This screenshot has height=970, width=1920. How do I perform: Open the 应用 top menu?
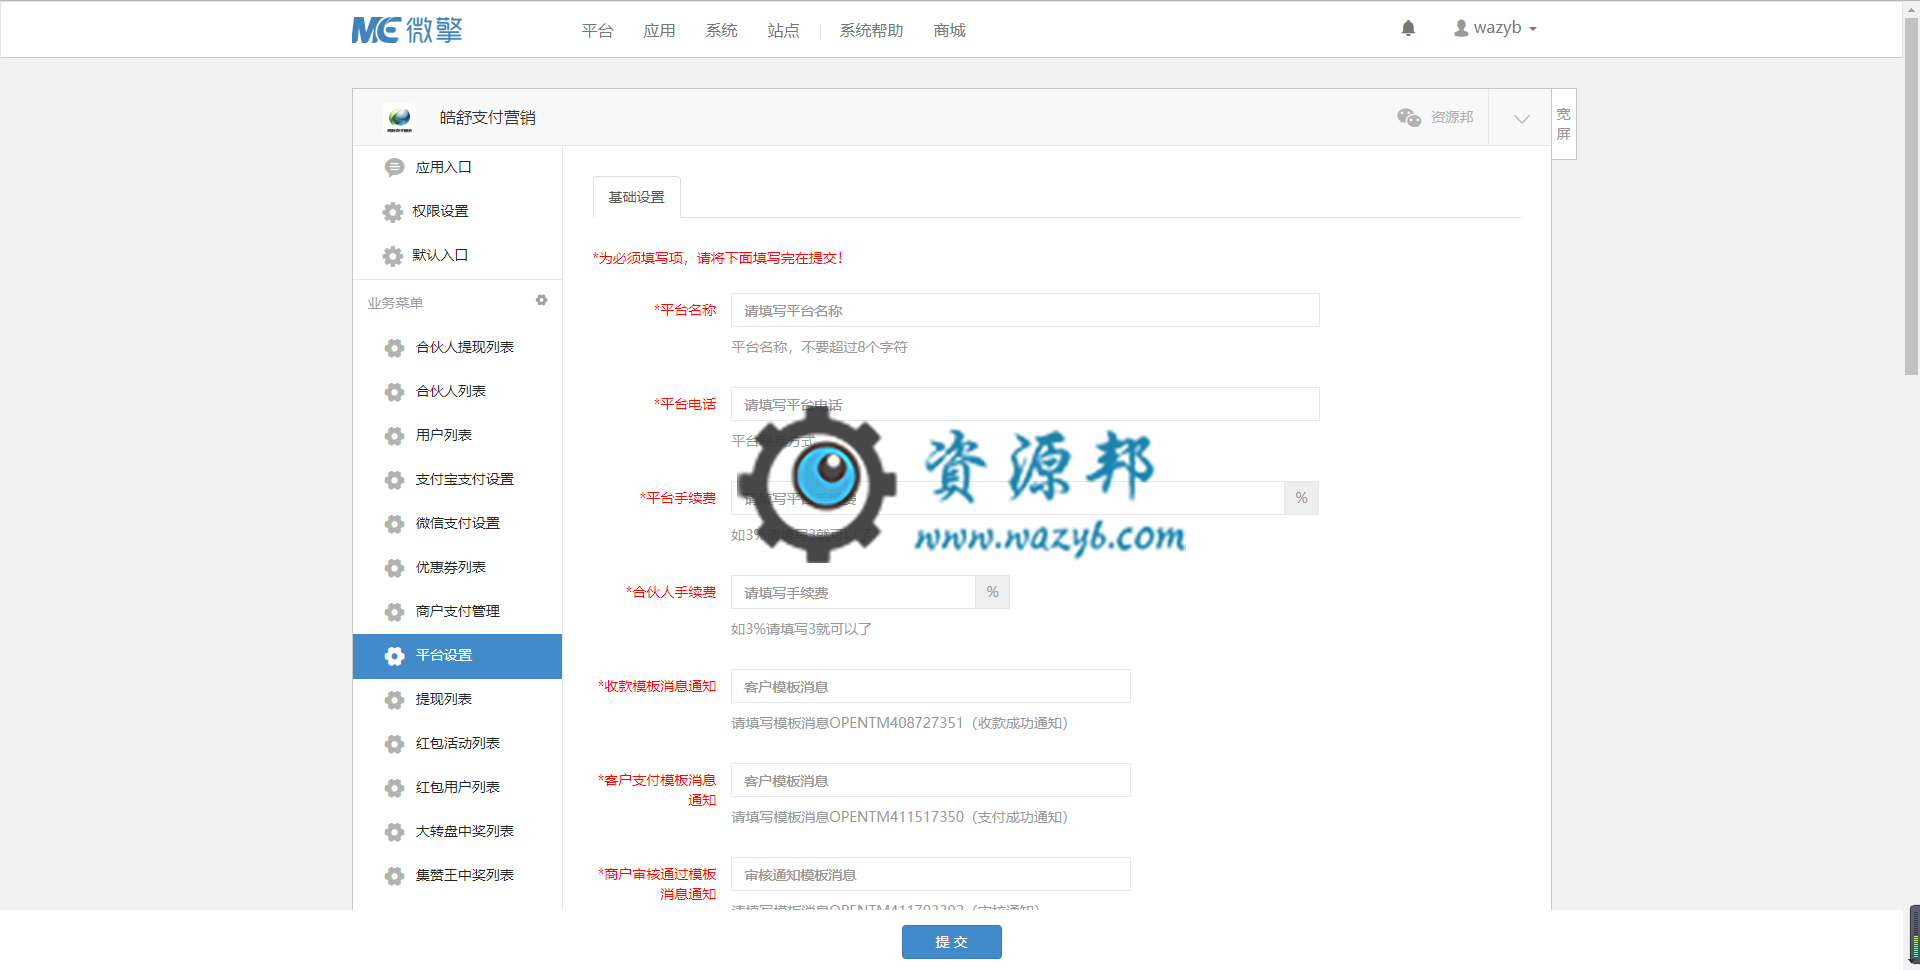pos(659,31)
